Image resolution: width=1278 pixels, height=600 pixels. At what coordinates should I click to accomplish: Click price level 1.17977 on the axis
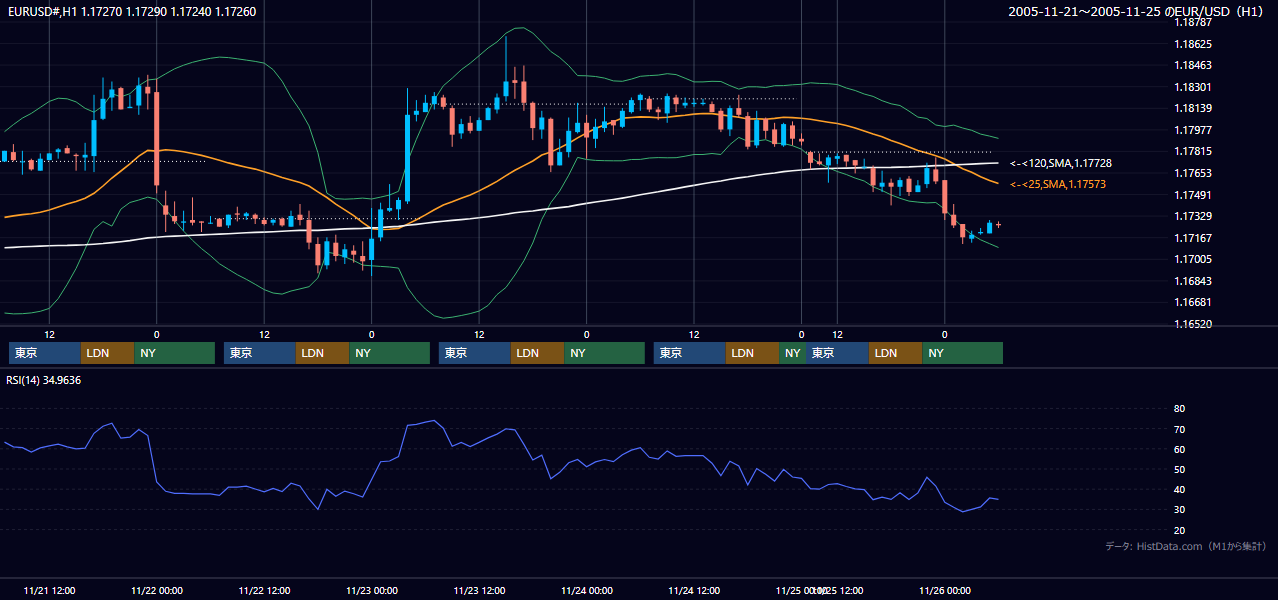(1194, 131)
